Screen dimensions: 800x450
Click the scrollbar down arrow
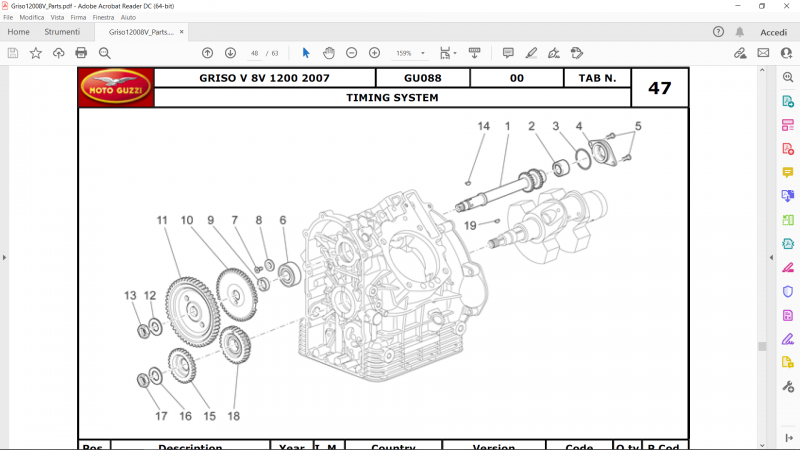[x=762, y=445]
